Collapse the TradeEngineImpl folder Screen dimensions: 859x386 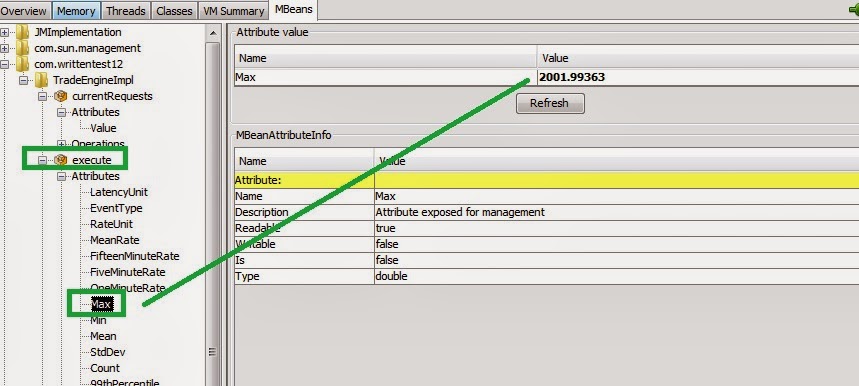[x=24, y=80]
